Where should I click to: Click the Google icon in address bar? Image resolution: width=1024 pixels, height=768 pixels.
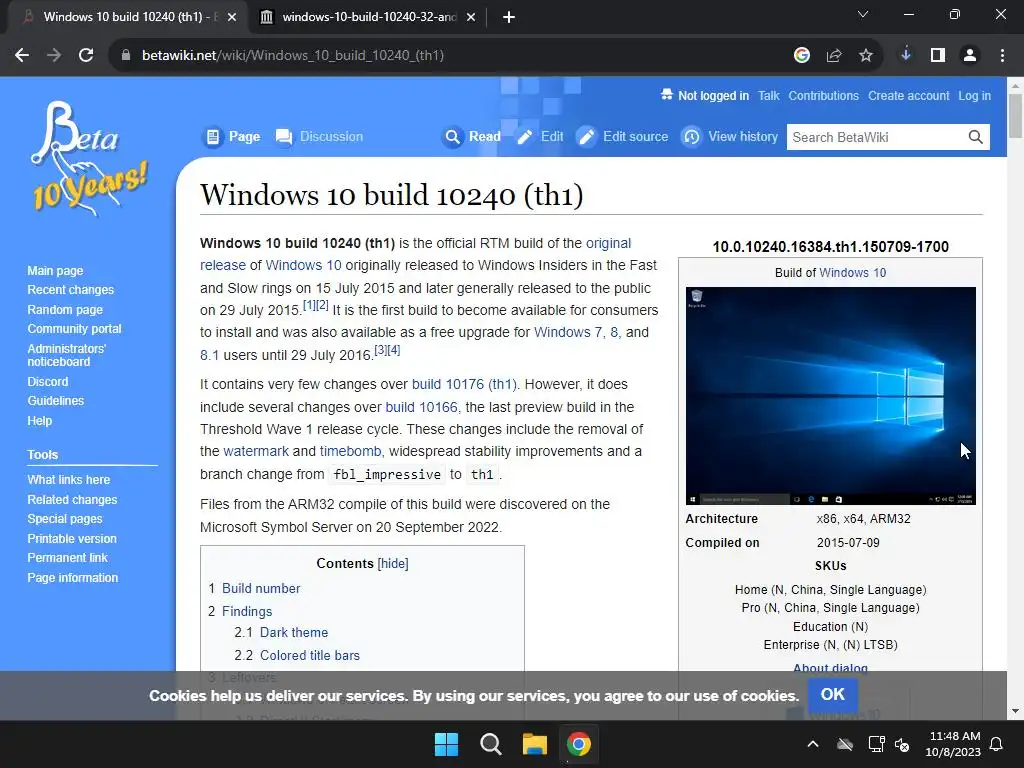click(x=802, y=56)
